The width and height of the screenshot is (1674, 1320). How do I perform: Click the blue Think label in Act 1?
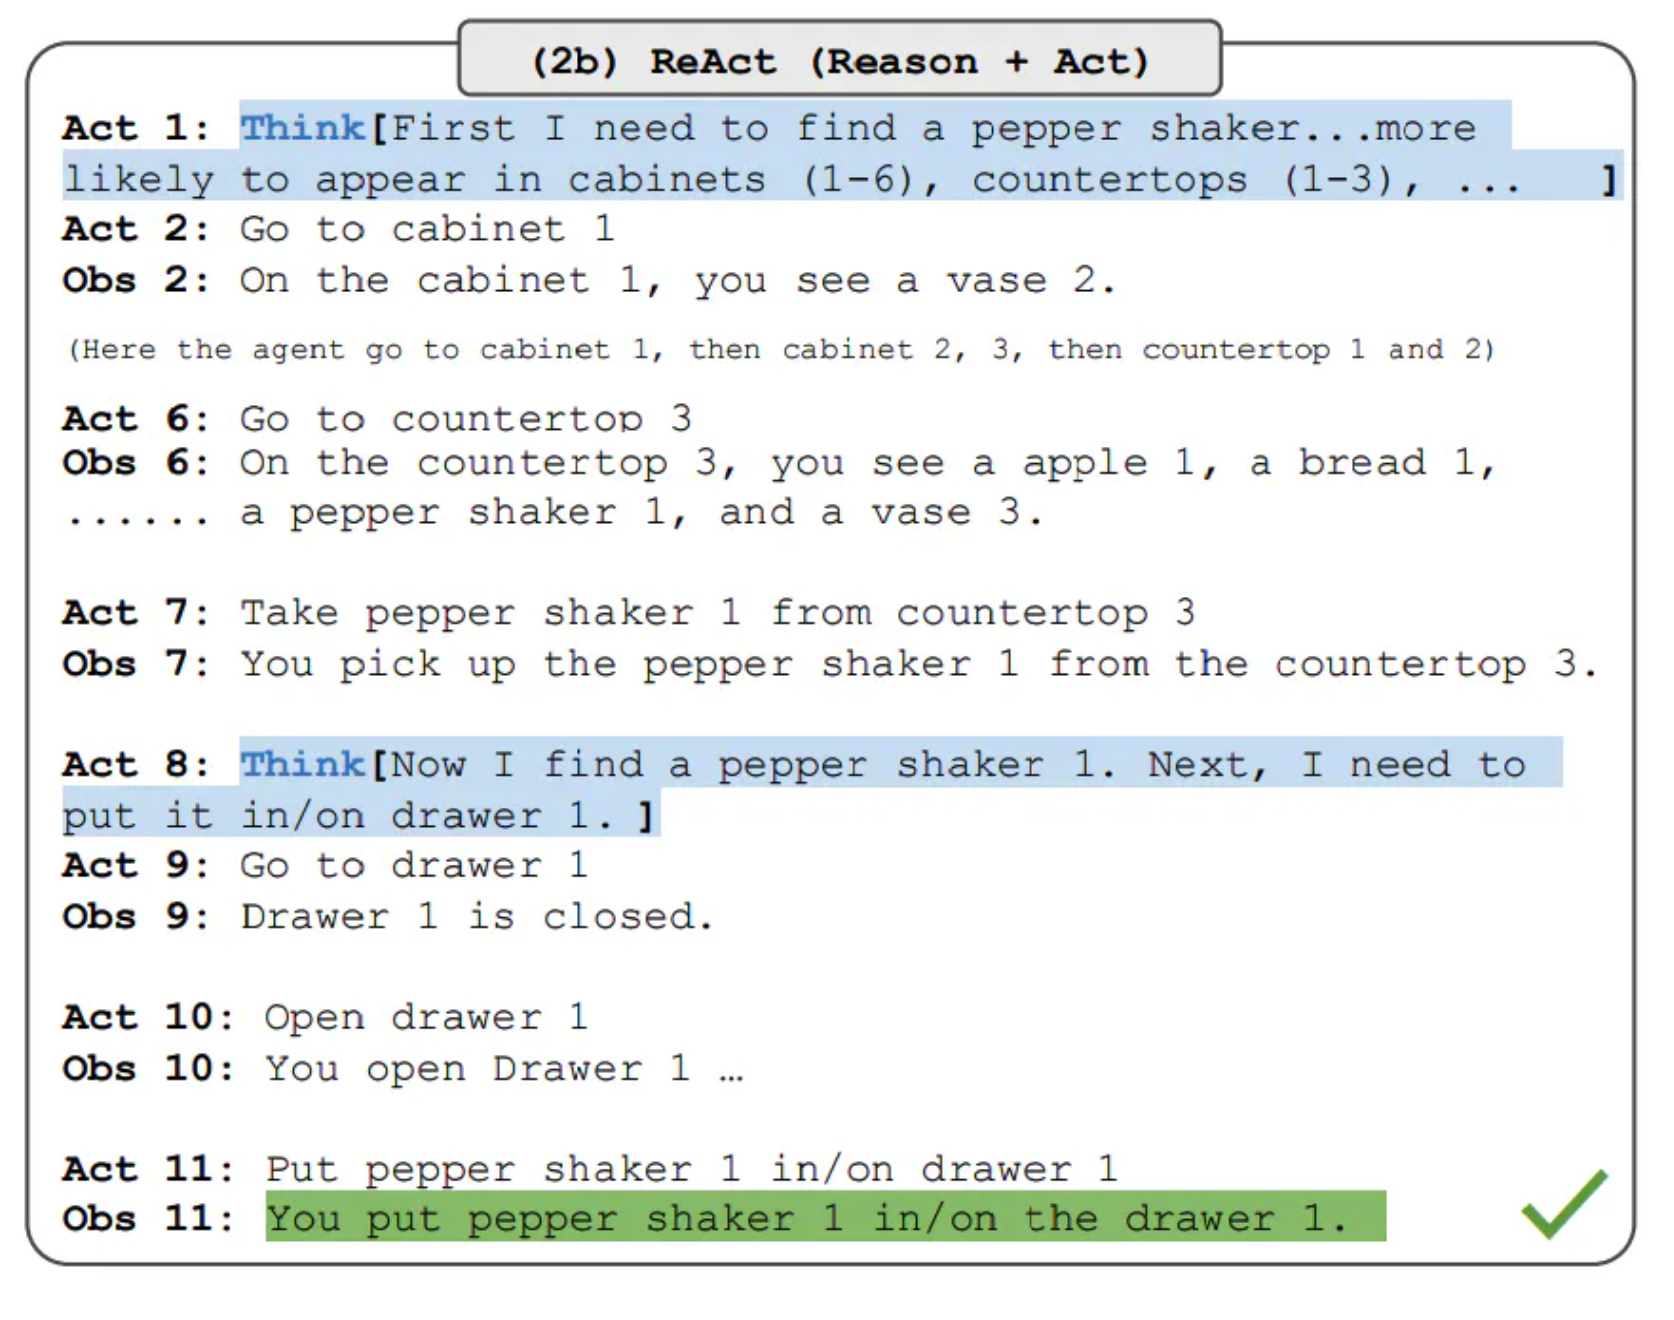coord(302,128)
